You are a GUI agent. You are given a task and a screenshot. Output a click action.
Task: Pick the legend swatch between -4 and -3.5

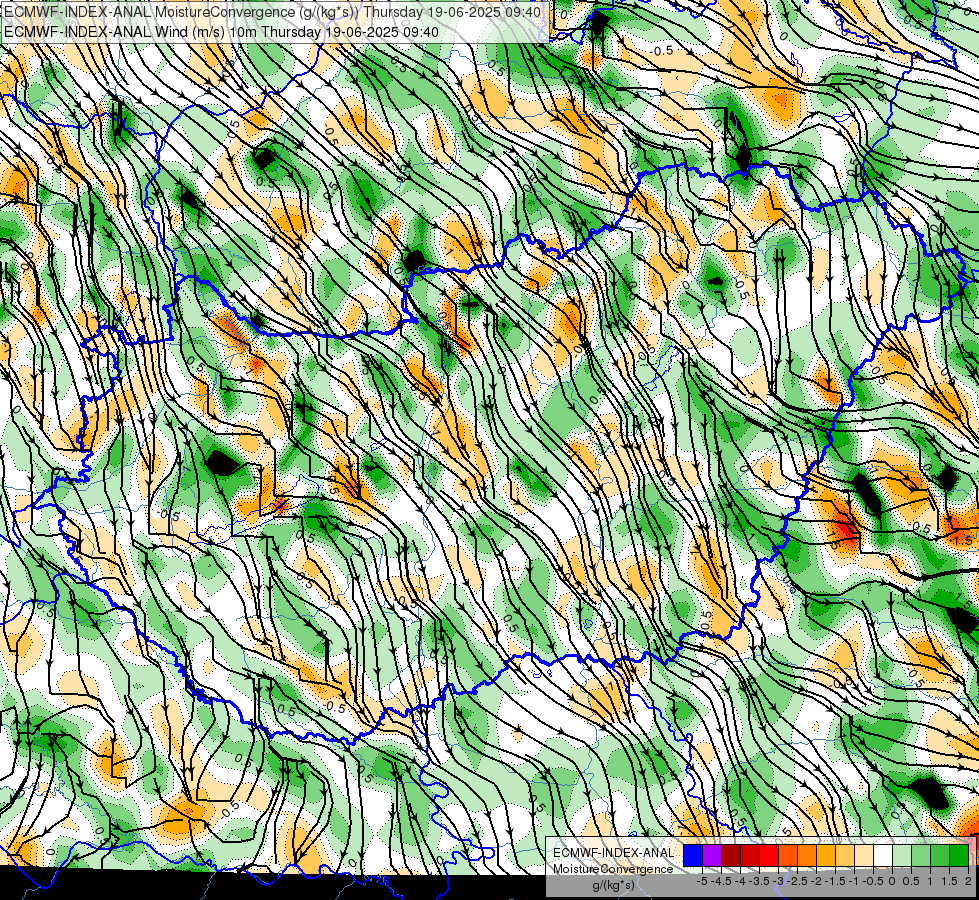click(750, 855)
